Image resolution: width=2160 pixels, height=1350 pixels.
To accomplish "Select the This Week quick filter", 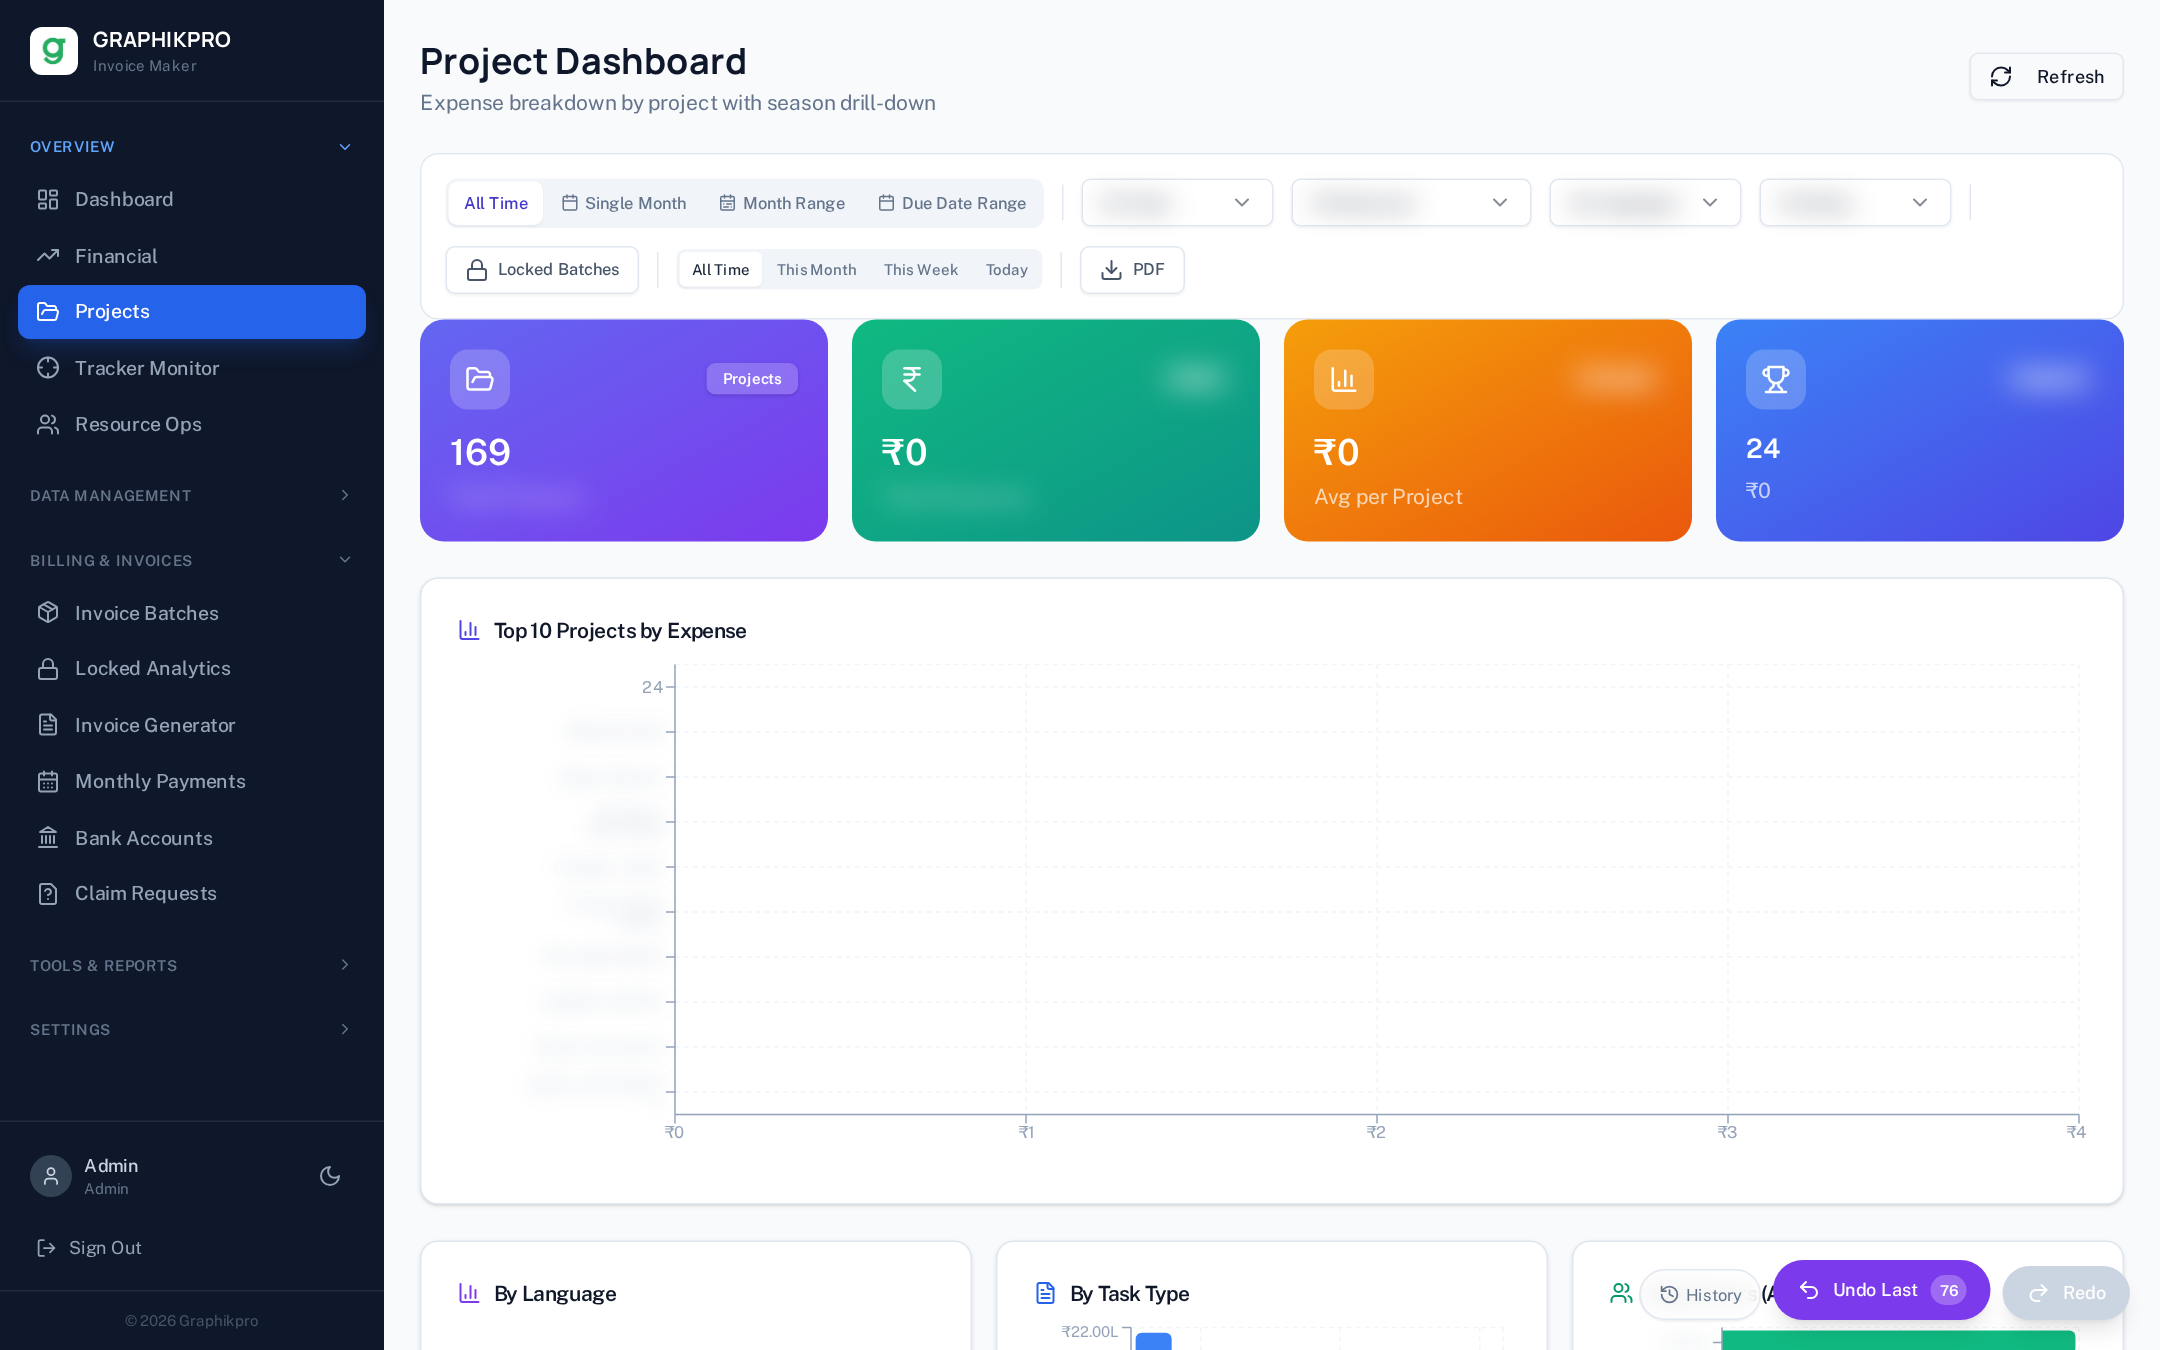I will (921, 270).
